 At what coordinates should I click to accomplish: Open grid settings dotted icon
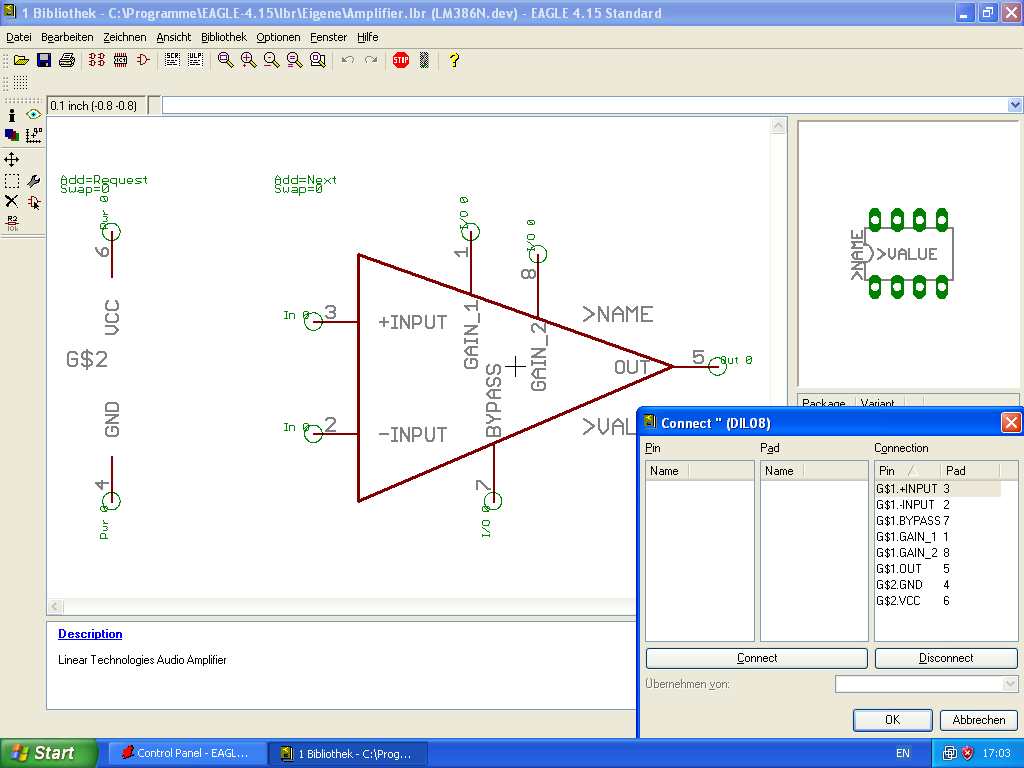(x=20, y=82)
